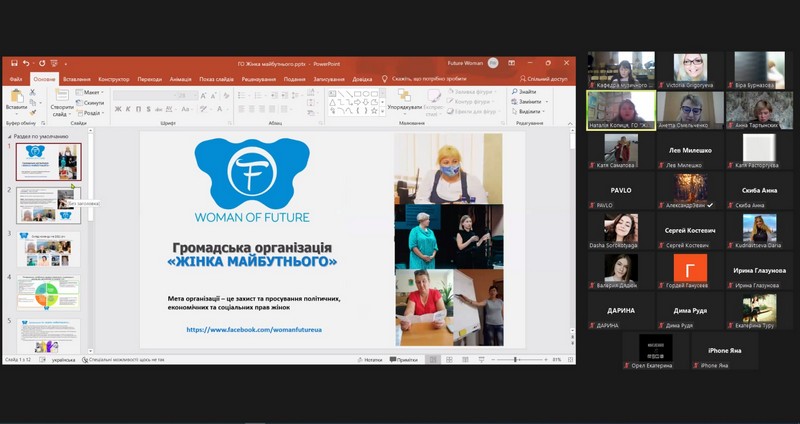Increase font size with the larger A icon
Viewport: 800px width, 424px height.
pyautogui.click(x=204, y=95)
